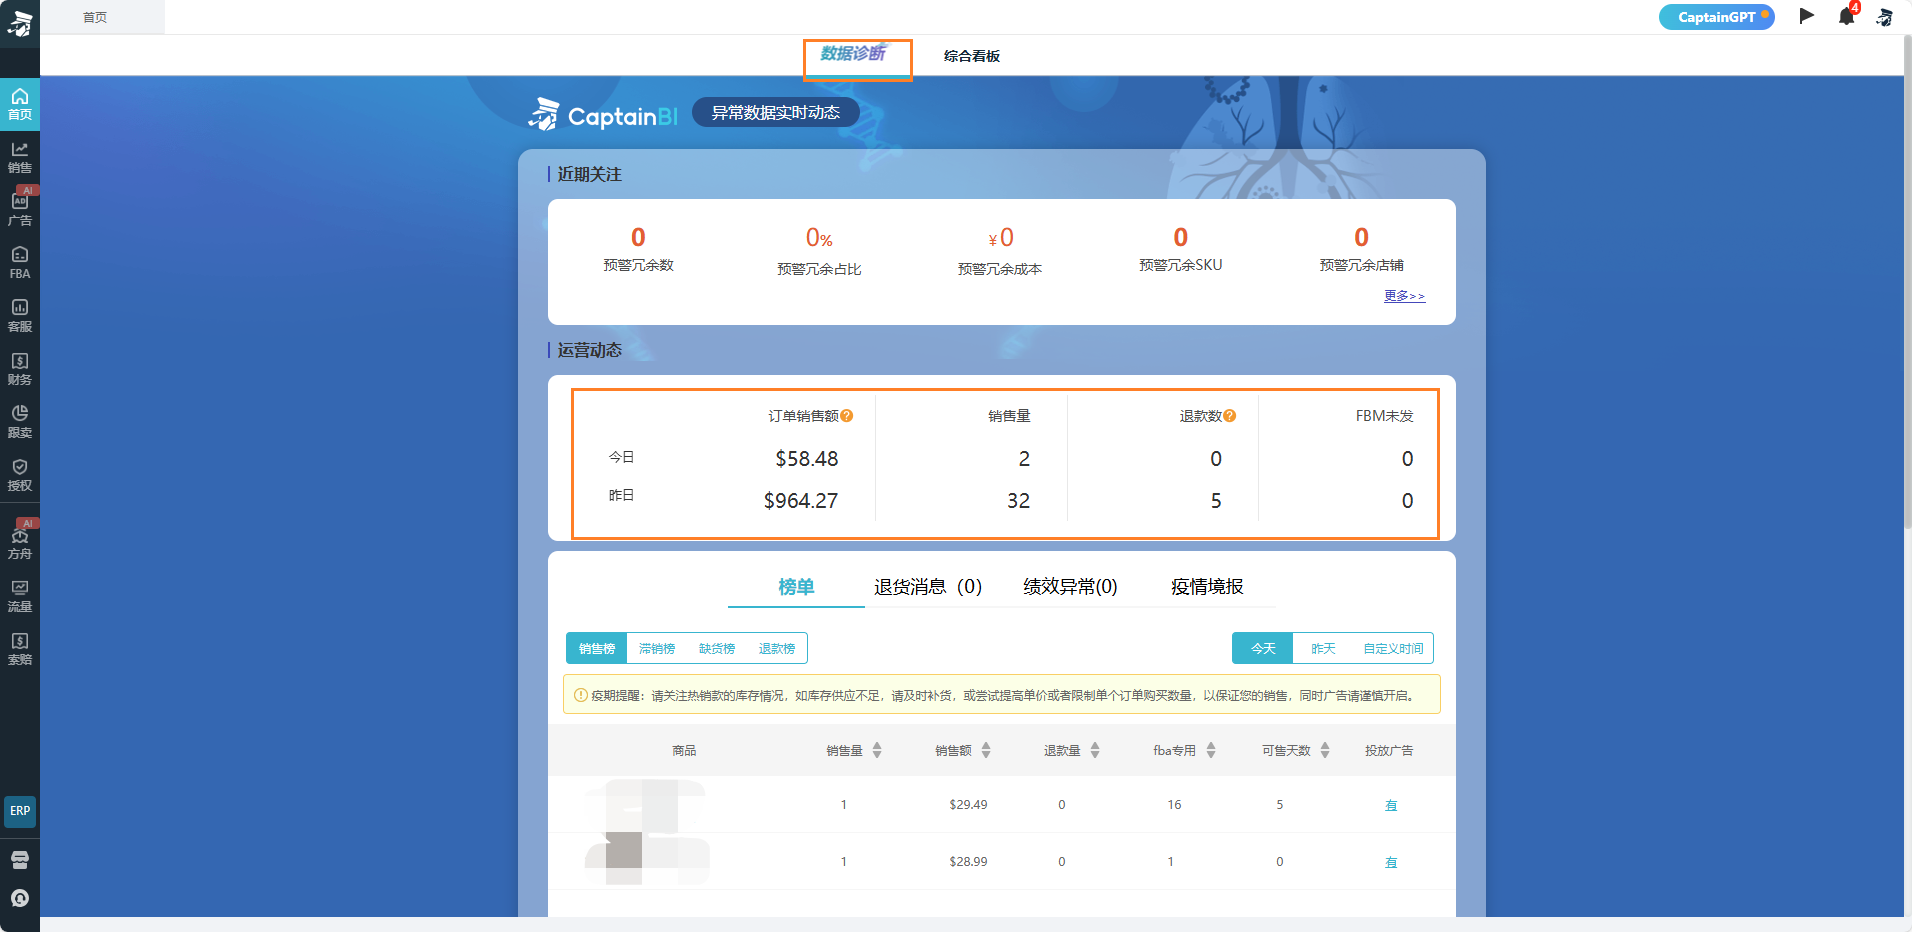
Task: Select the 退货消息 (0) tab
Action: [x=928, y=587]
